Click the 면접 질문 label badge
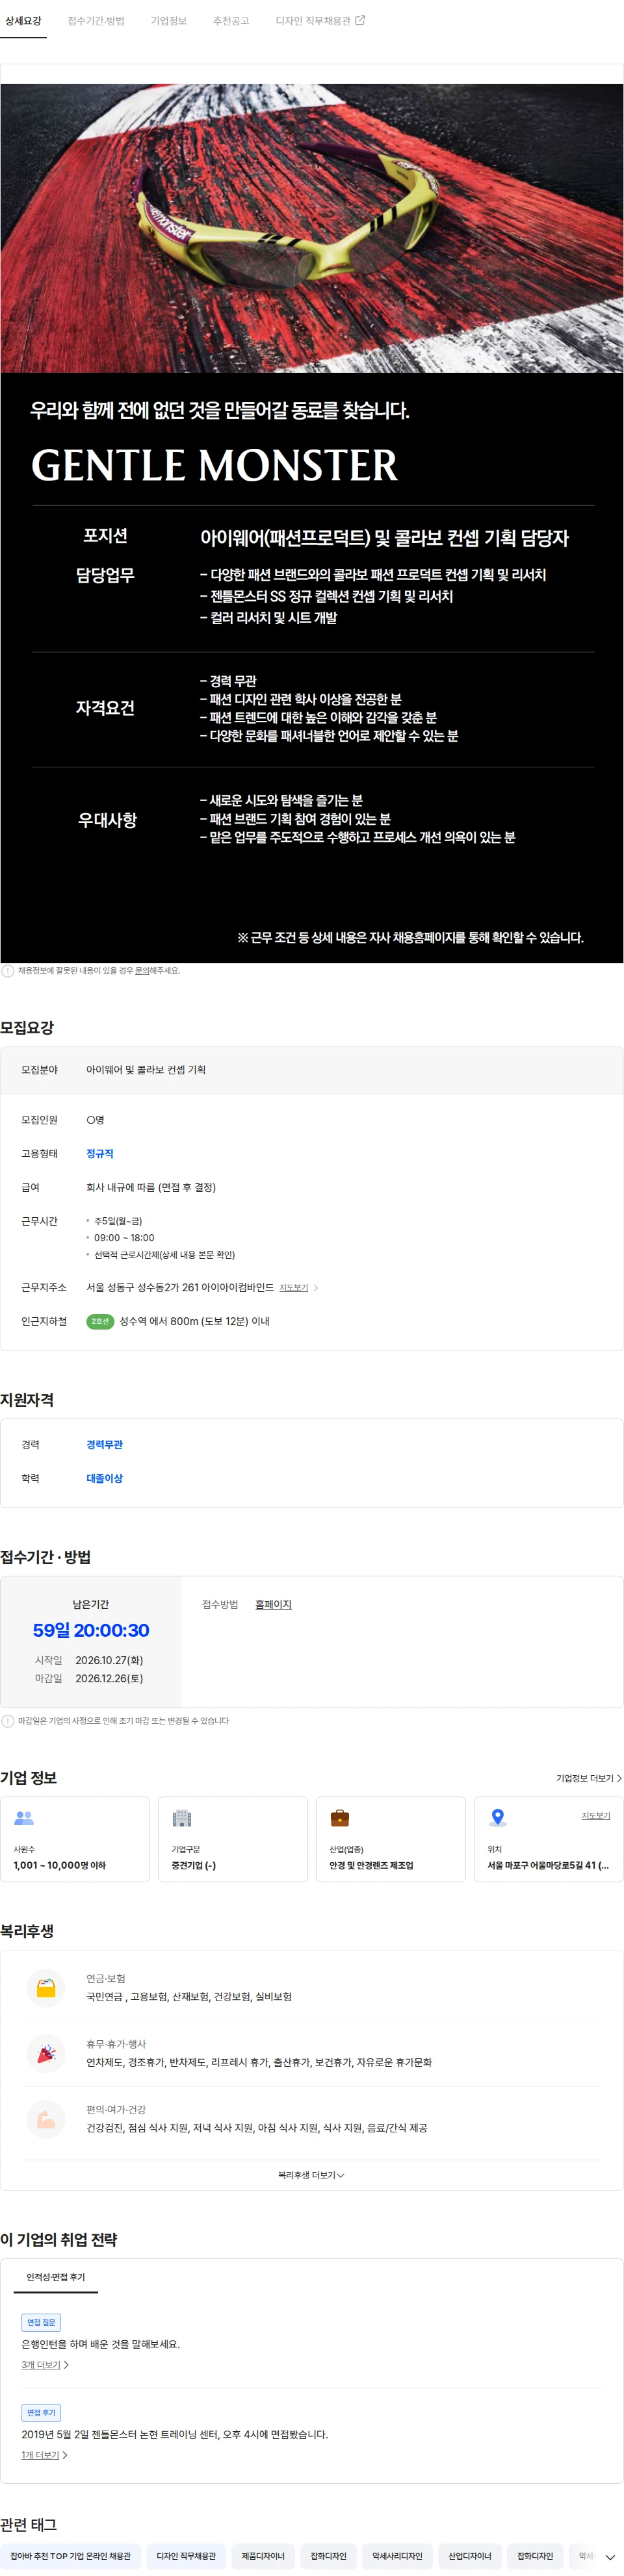 point(41,2322)
